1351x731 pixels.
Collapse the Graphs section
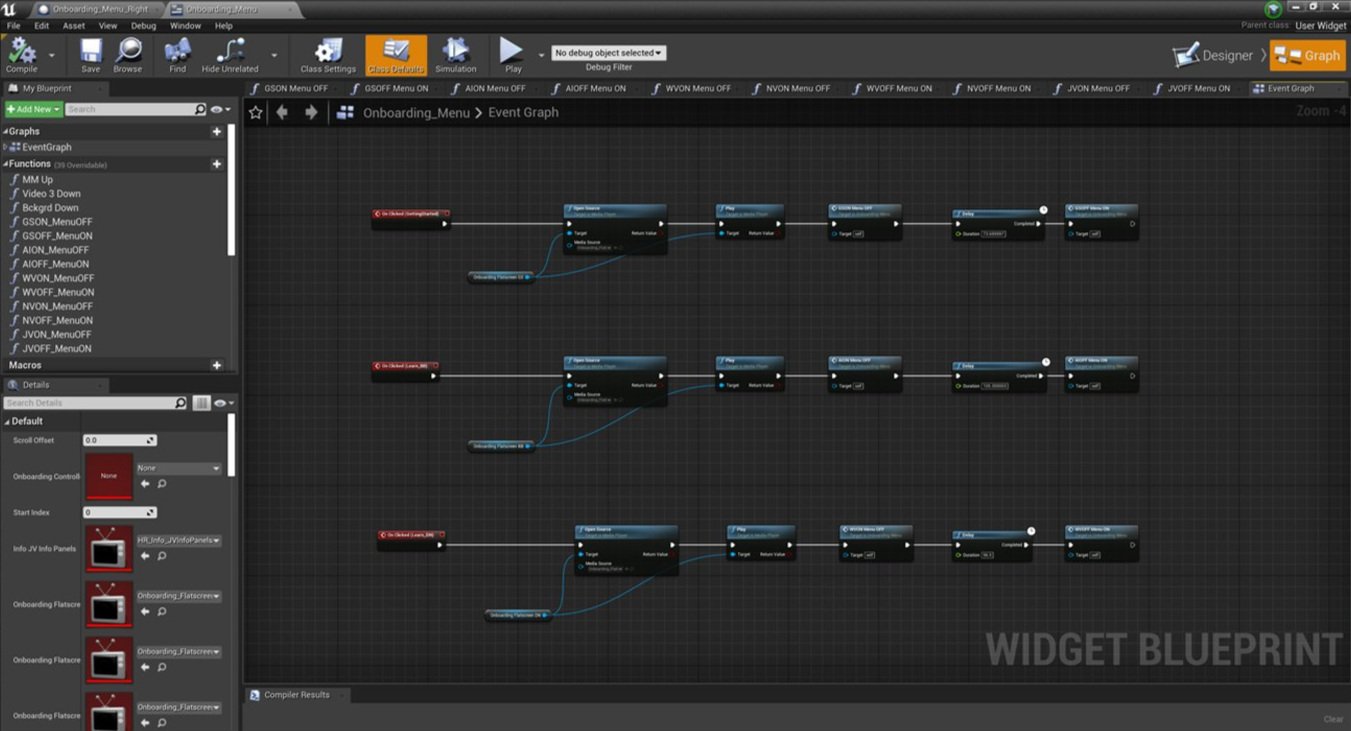(x=5, y=131)
